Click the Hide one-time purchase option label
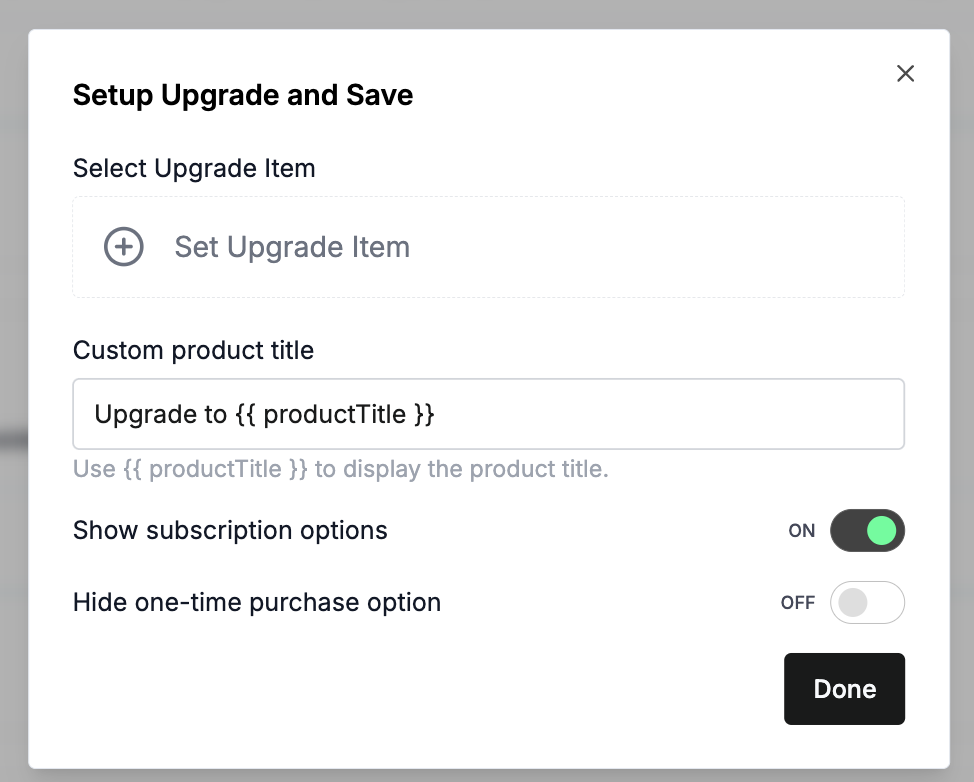The image size is (974, 782). pos(257,603)
